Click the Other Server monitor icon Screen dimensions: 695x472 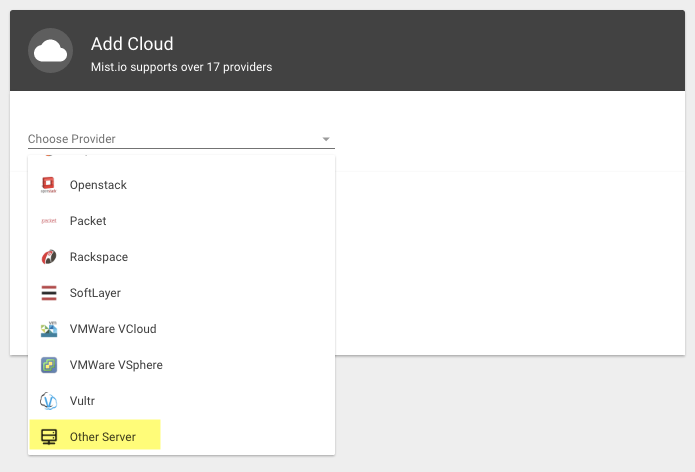pos(49,437)
